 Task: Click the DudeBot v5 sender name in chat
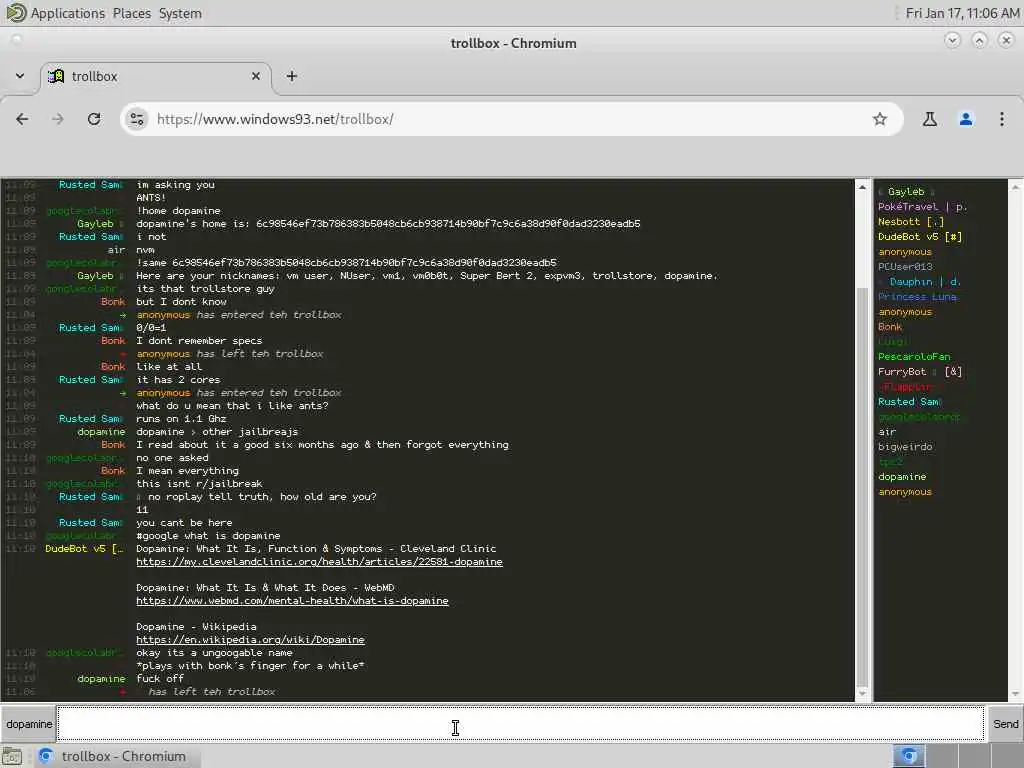point(84,549)
